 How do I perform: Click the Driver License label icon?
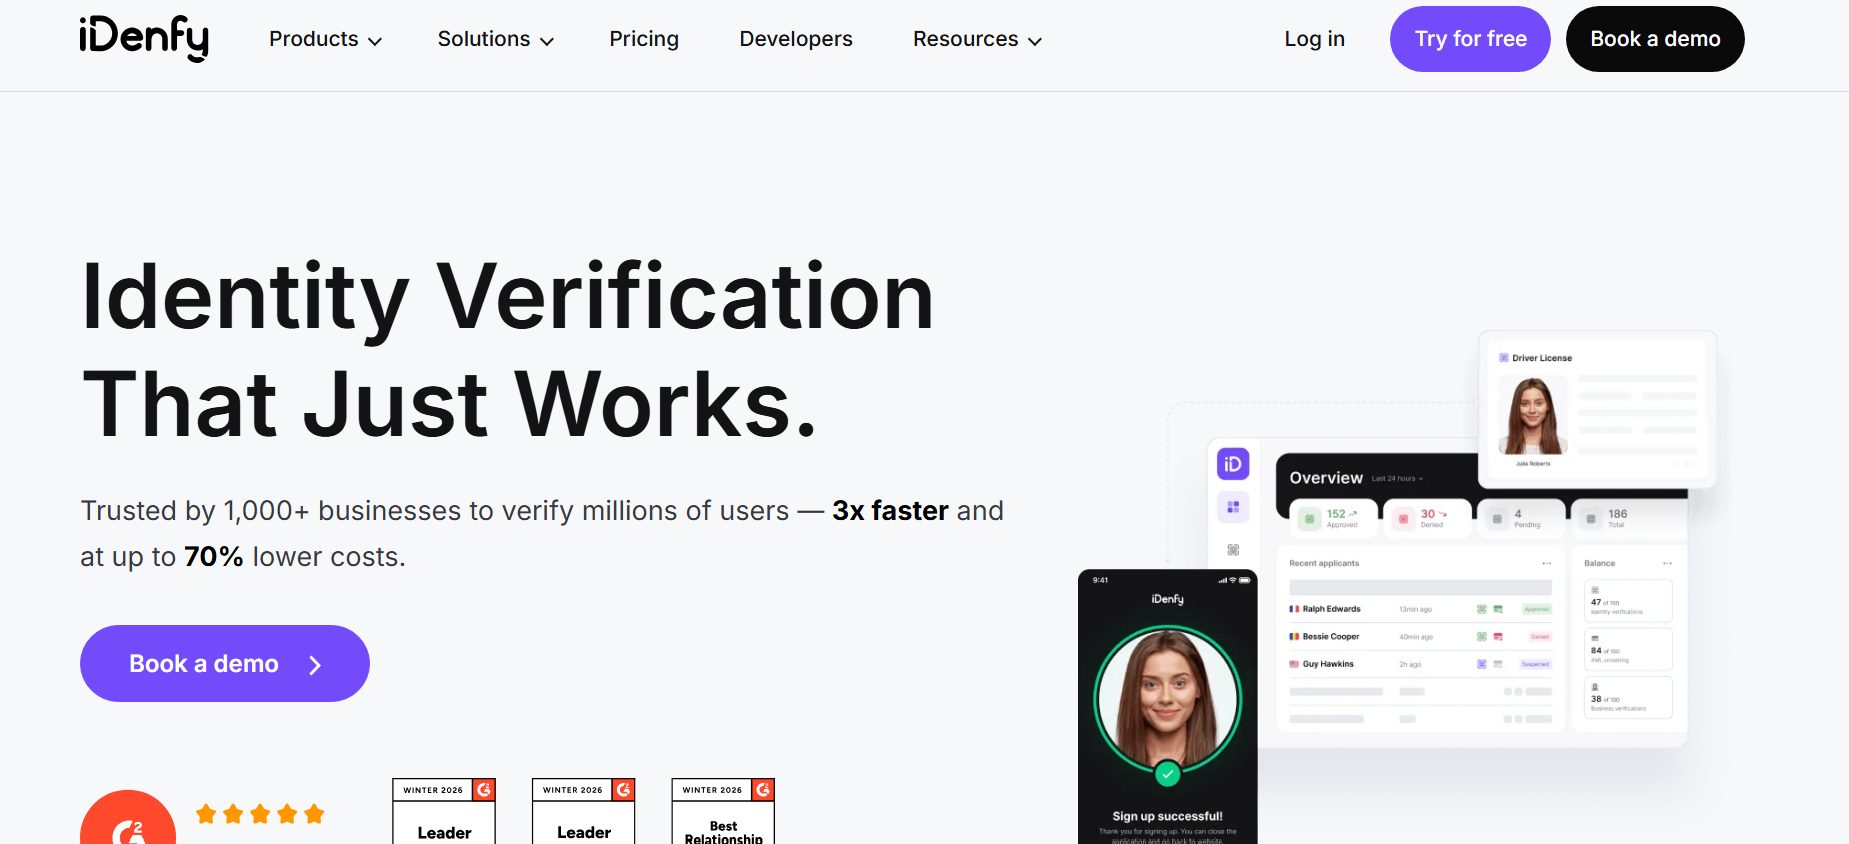[1503, 358]
